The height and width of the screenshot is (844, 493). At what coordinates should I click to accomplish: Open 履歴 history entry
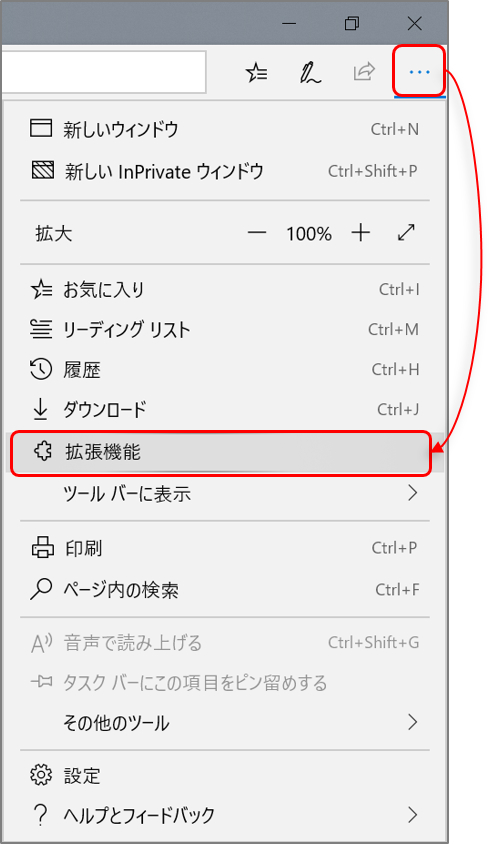point(224,370)
